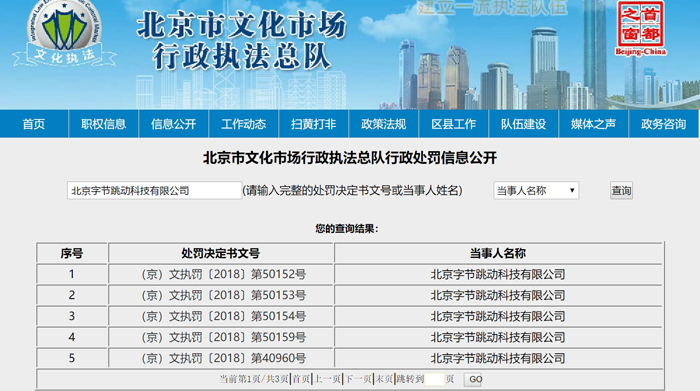
Task: Go to 队伍建设 in the navigation
Action: point(523,124)
